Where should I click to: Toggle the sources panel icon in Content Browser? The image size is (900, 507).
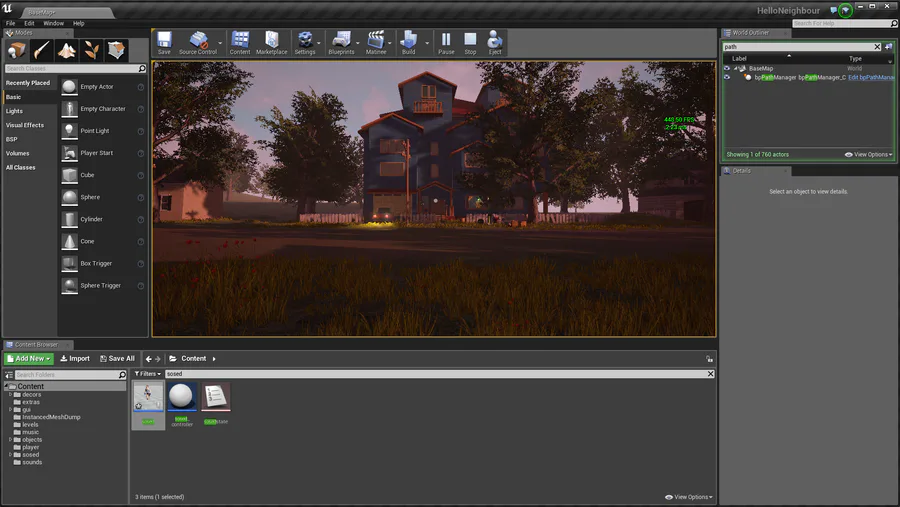click(x=9, y=374)
